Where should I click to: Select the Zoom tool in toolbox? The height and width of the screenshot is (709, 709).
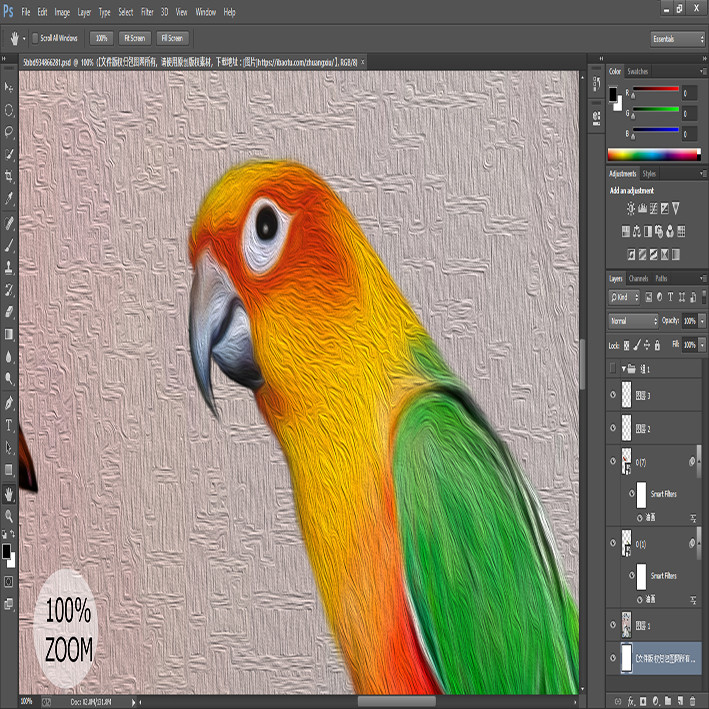9,515
